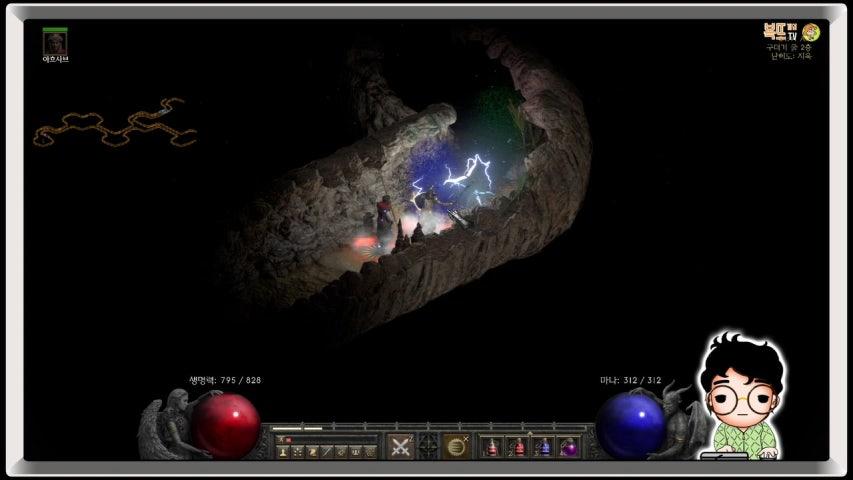Open the gold round right skill slot

[x=456, y=446]
